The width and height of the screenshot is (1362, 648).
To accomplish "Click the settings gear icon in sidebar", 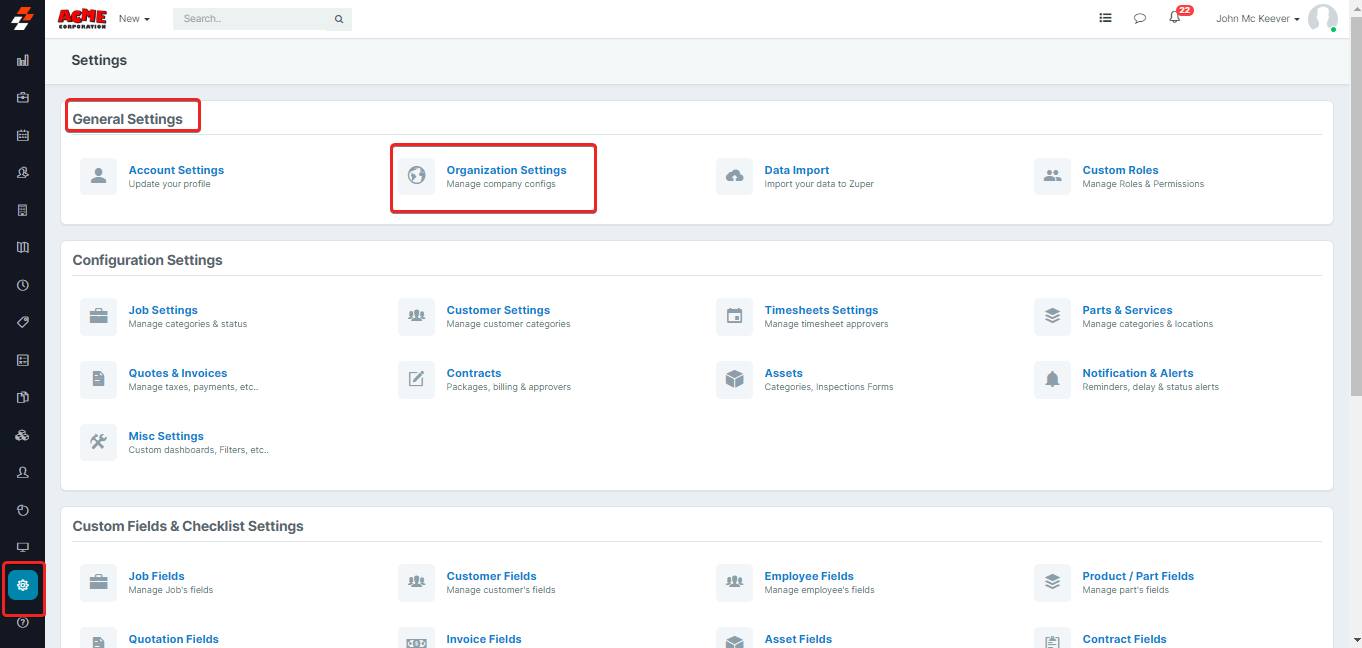I will [x=23, y=585].
